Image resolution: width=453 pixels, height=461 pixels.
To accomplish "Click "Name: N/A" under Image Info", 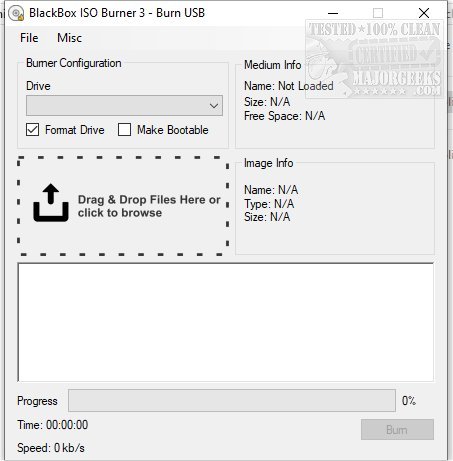I will [271, 190].
